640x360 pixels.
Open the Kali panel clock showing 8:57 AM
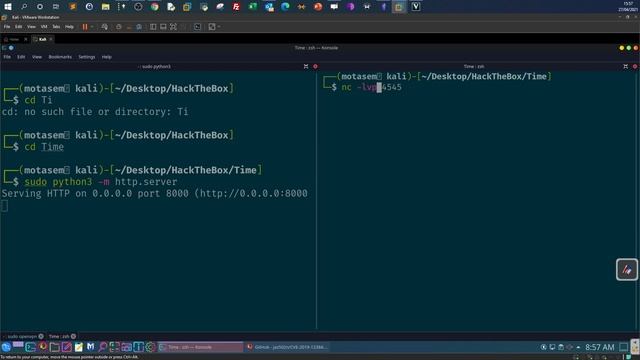point(599,347)
